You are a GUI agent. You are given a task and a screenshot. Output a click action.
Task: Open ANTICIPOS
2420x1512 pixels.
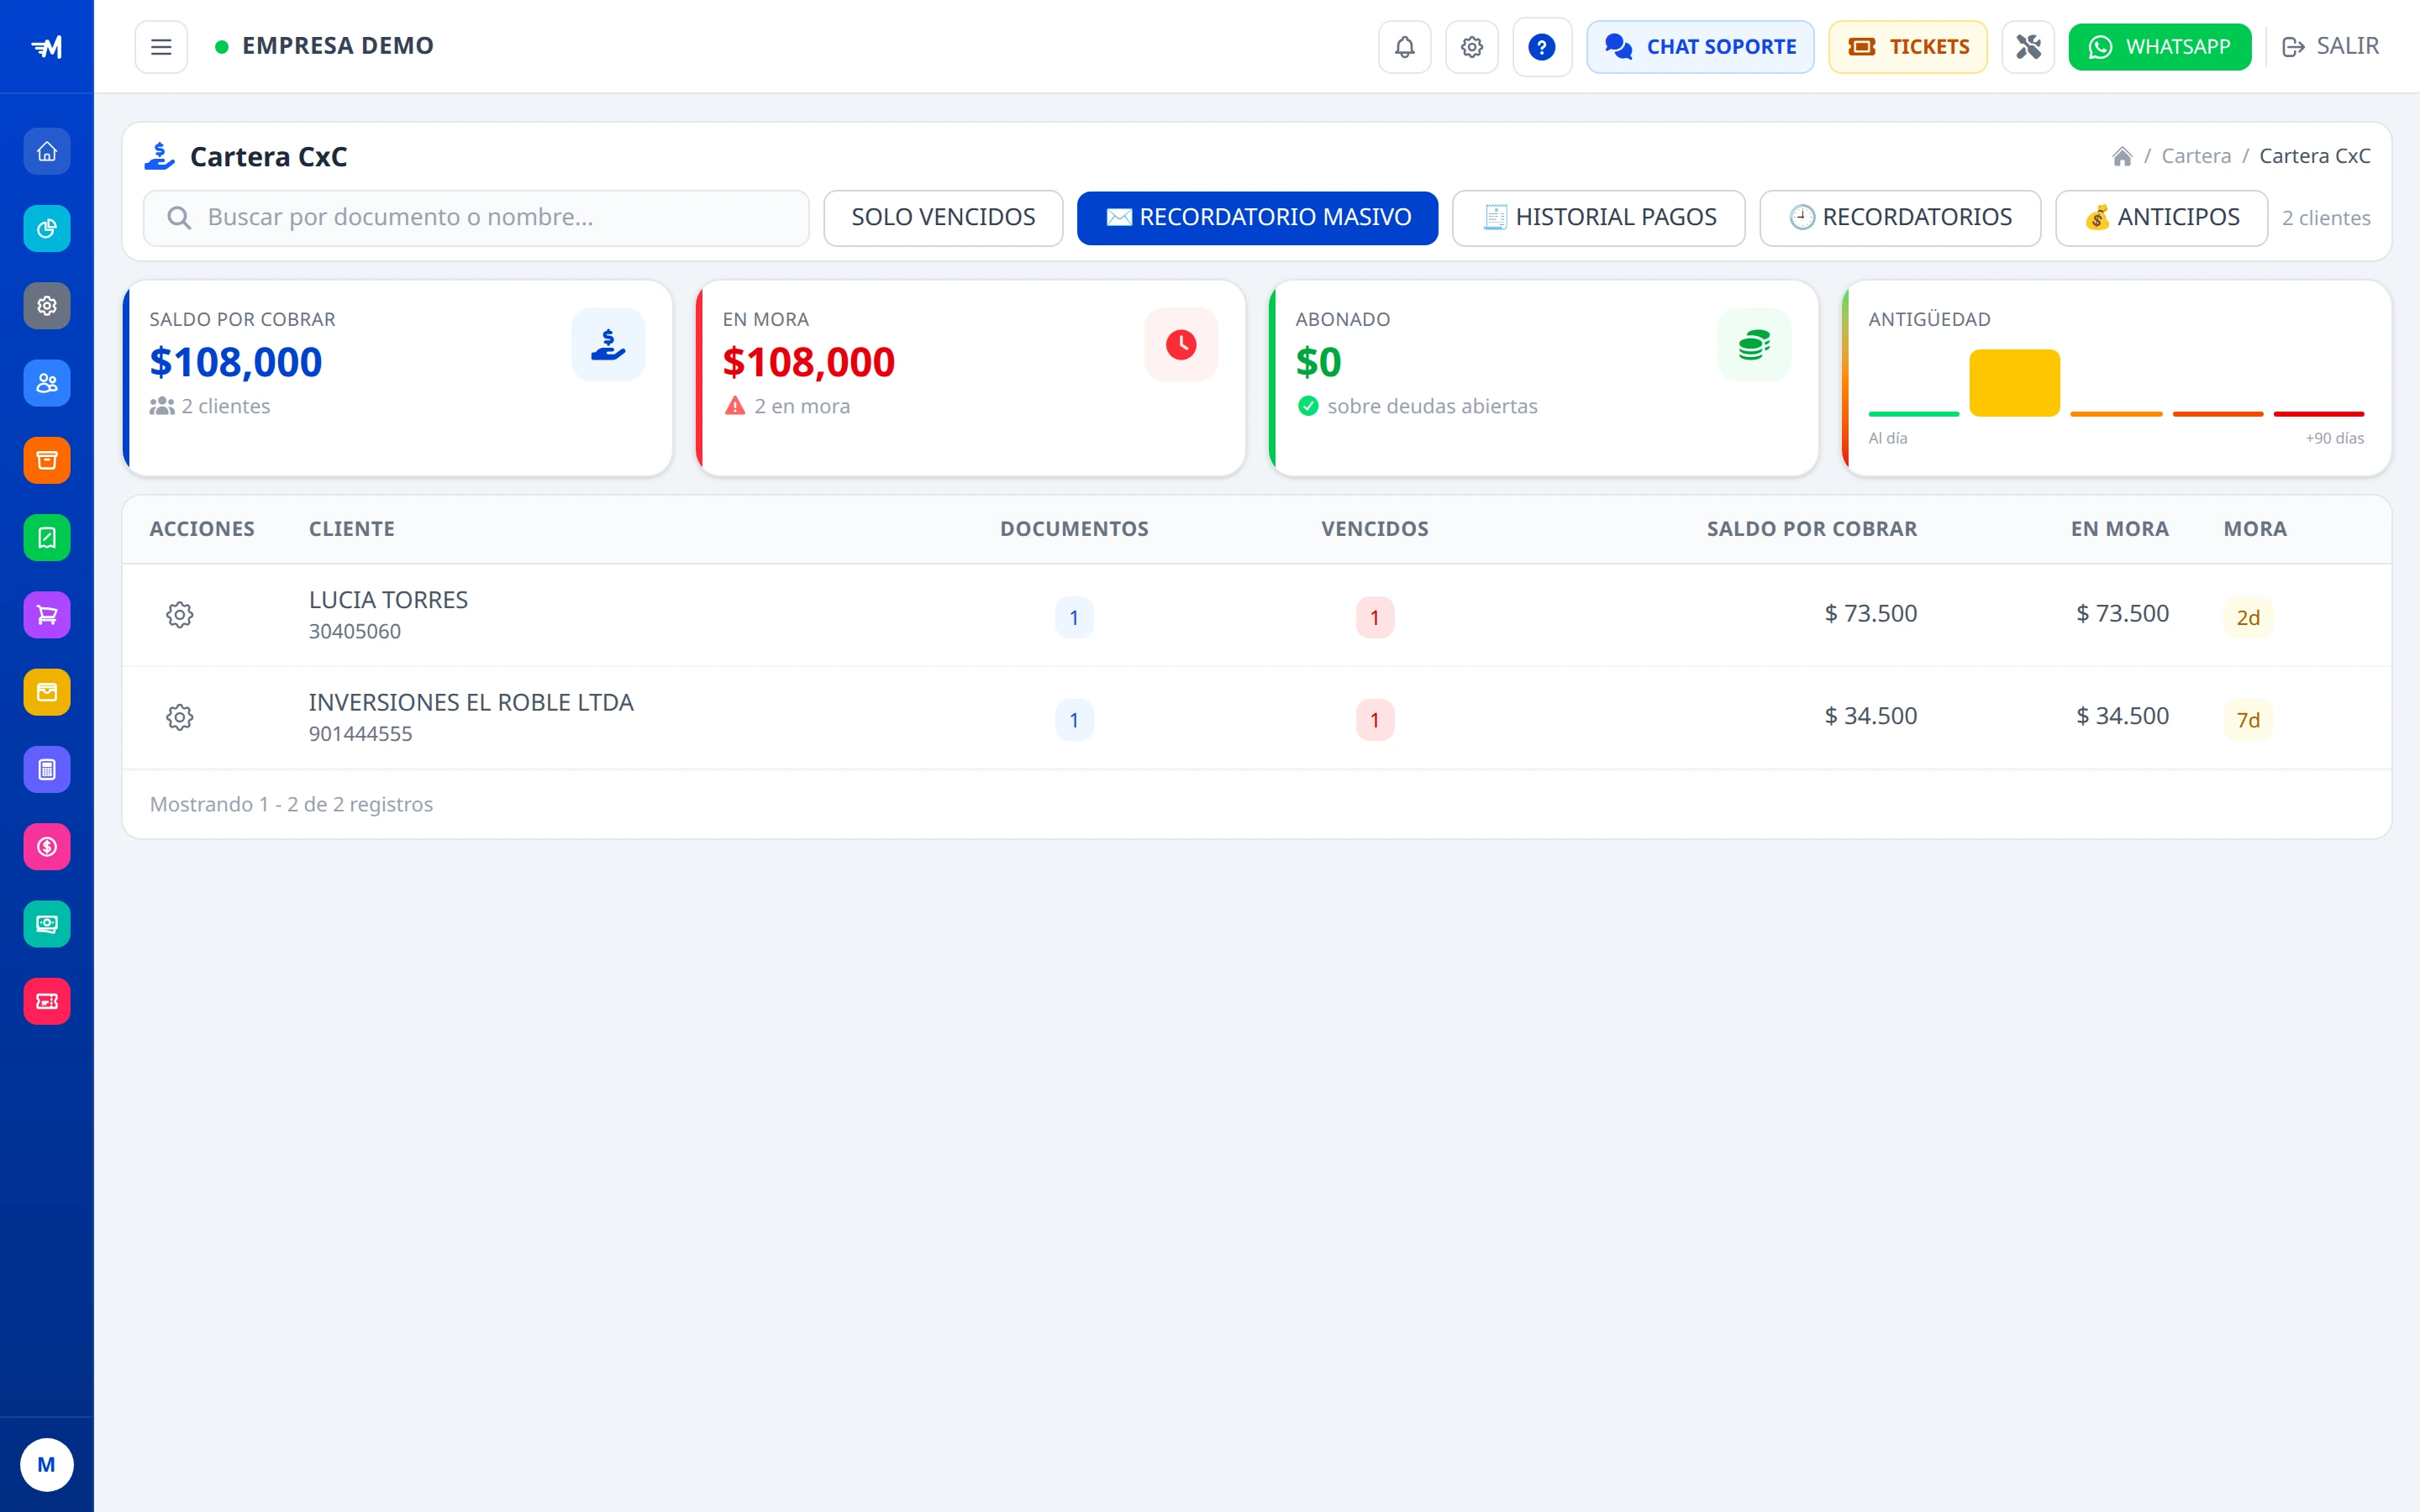coord(2161,218)
